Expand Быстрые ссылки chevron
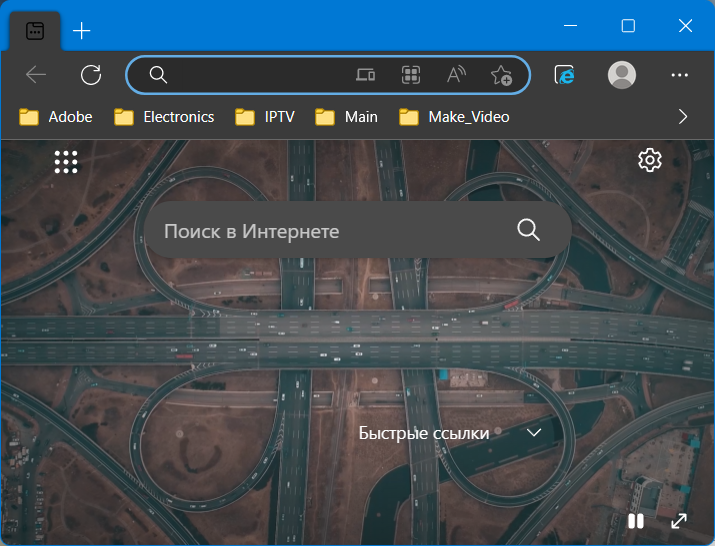Viewport: 715px width, 546px height. 534,432
